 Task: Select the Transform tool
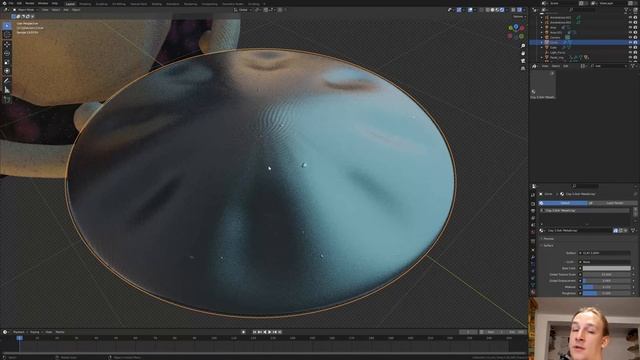point(7,71)
